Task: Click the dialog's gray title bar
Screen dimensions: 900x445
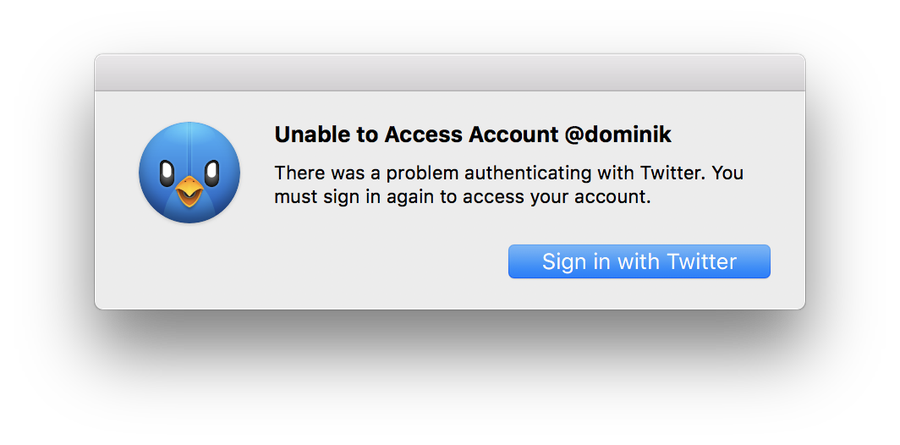Action: (x=449, y=72)
